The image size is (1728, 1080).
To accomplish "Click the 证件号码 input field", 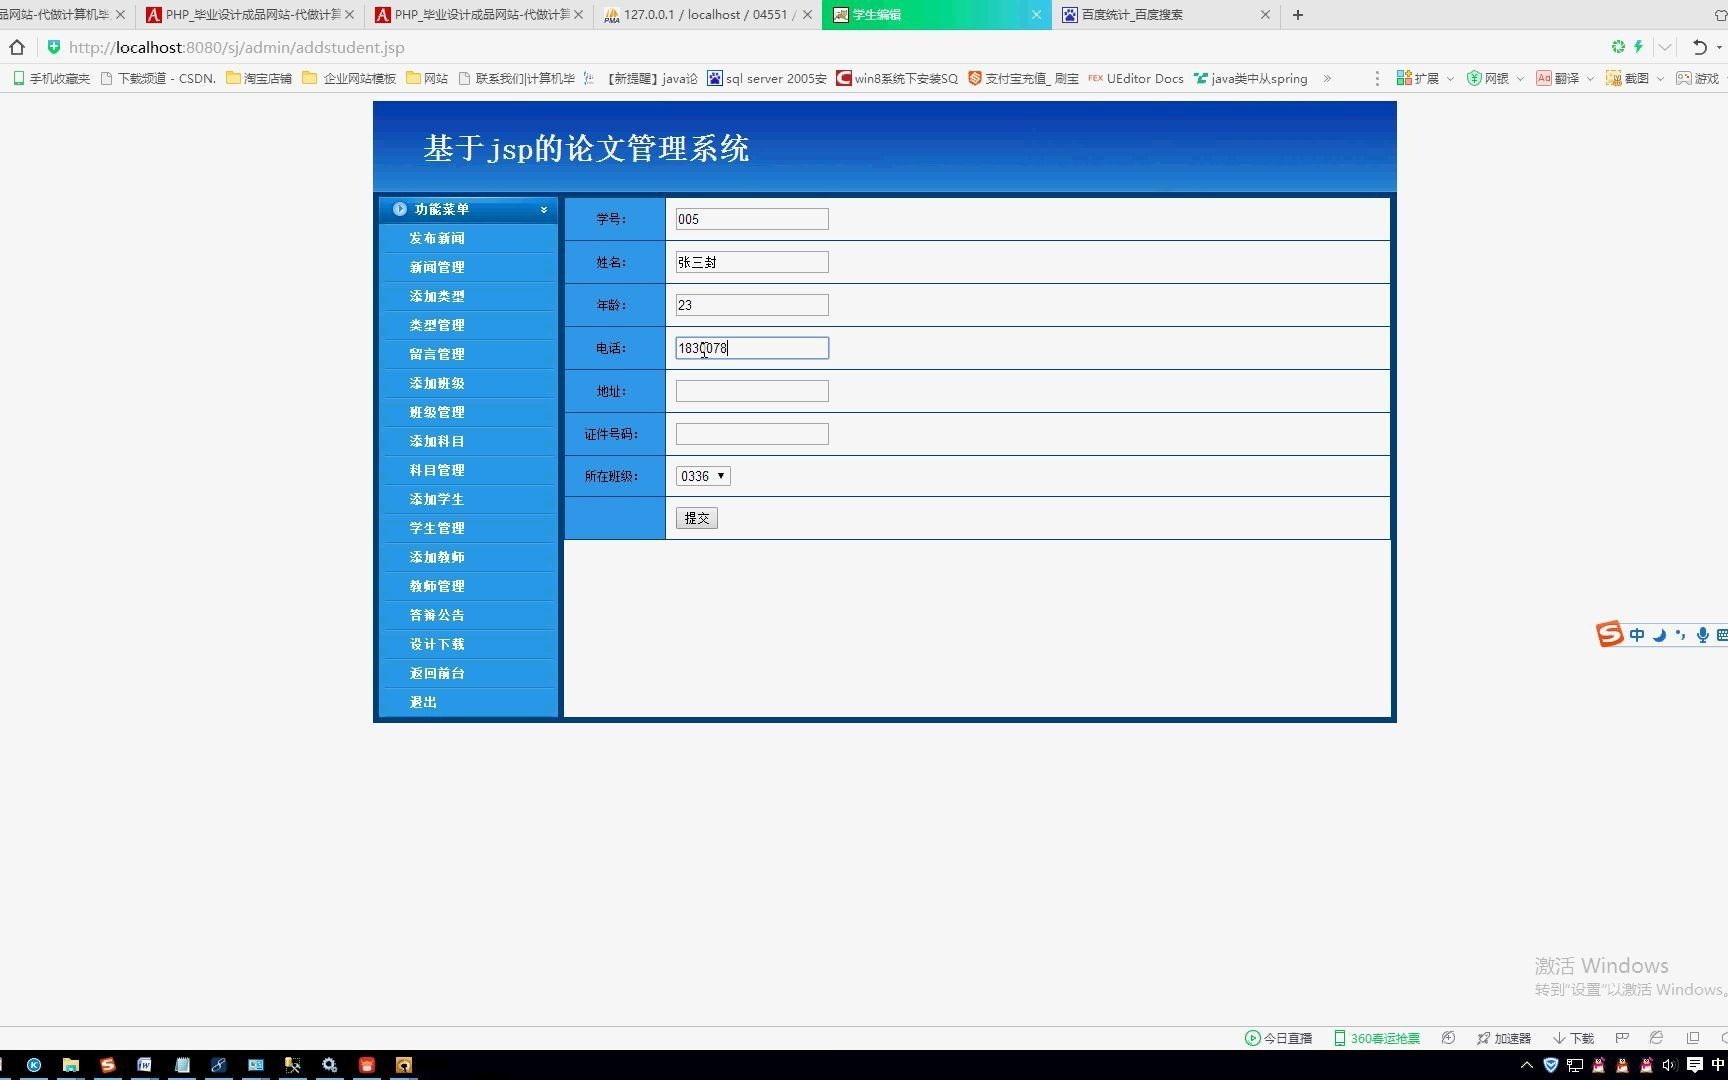I will point(752,434).
